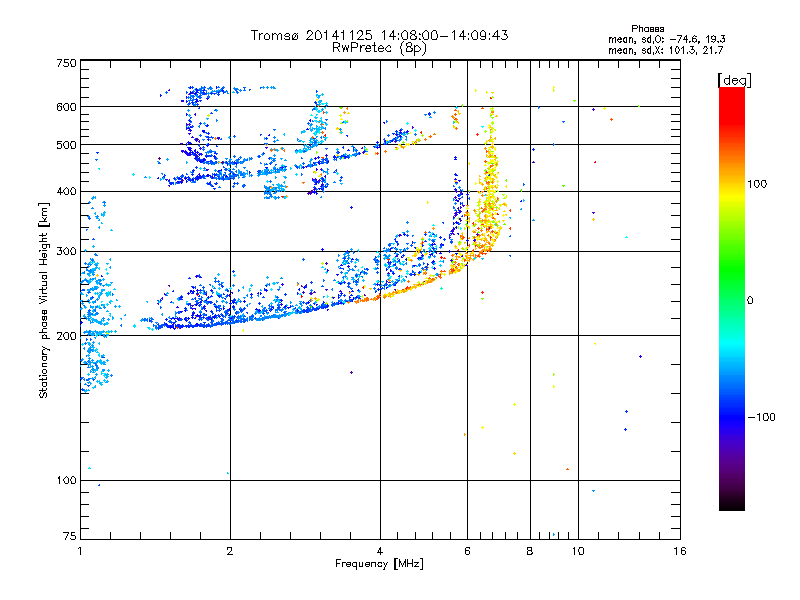Click the 'mean, sd,O: -74.6, 19.3' line
The height and width of the screenshot is (600, 800).
(667, 39)
